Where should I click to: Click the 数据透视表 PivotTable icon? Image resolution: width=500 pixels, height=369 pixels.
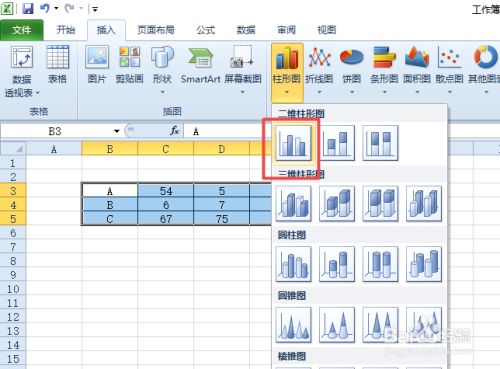pos(22,57)
